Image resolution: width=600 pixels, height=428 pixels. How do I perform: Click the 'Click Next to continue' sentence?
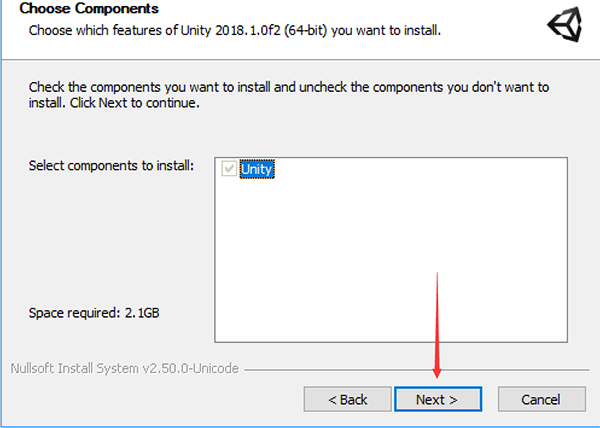pyautogui.click(x=137, y=103)
